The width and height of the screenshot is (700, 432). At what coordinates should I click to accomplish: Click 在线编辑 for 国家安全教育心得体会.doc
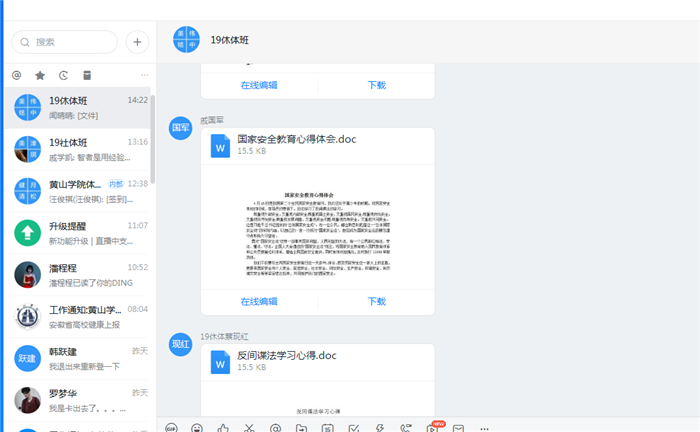259,301
